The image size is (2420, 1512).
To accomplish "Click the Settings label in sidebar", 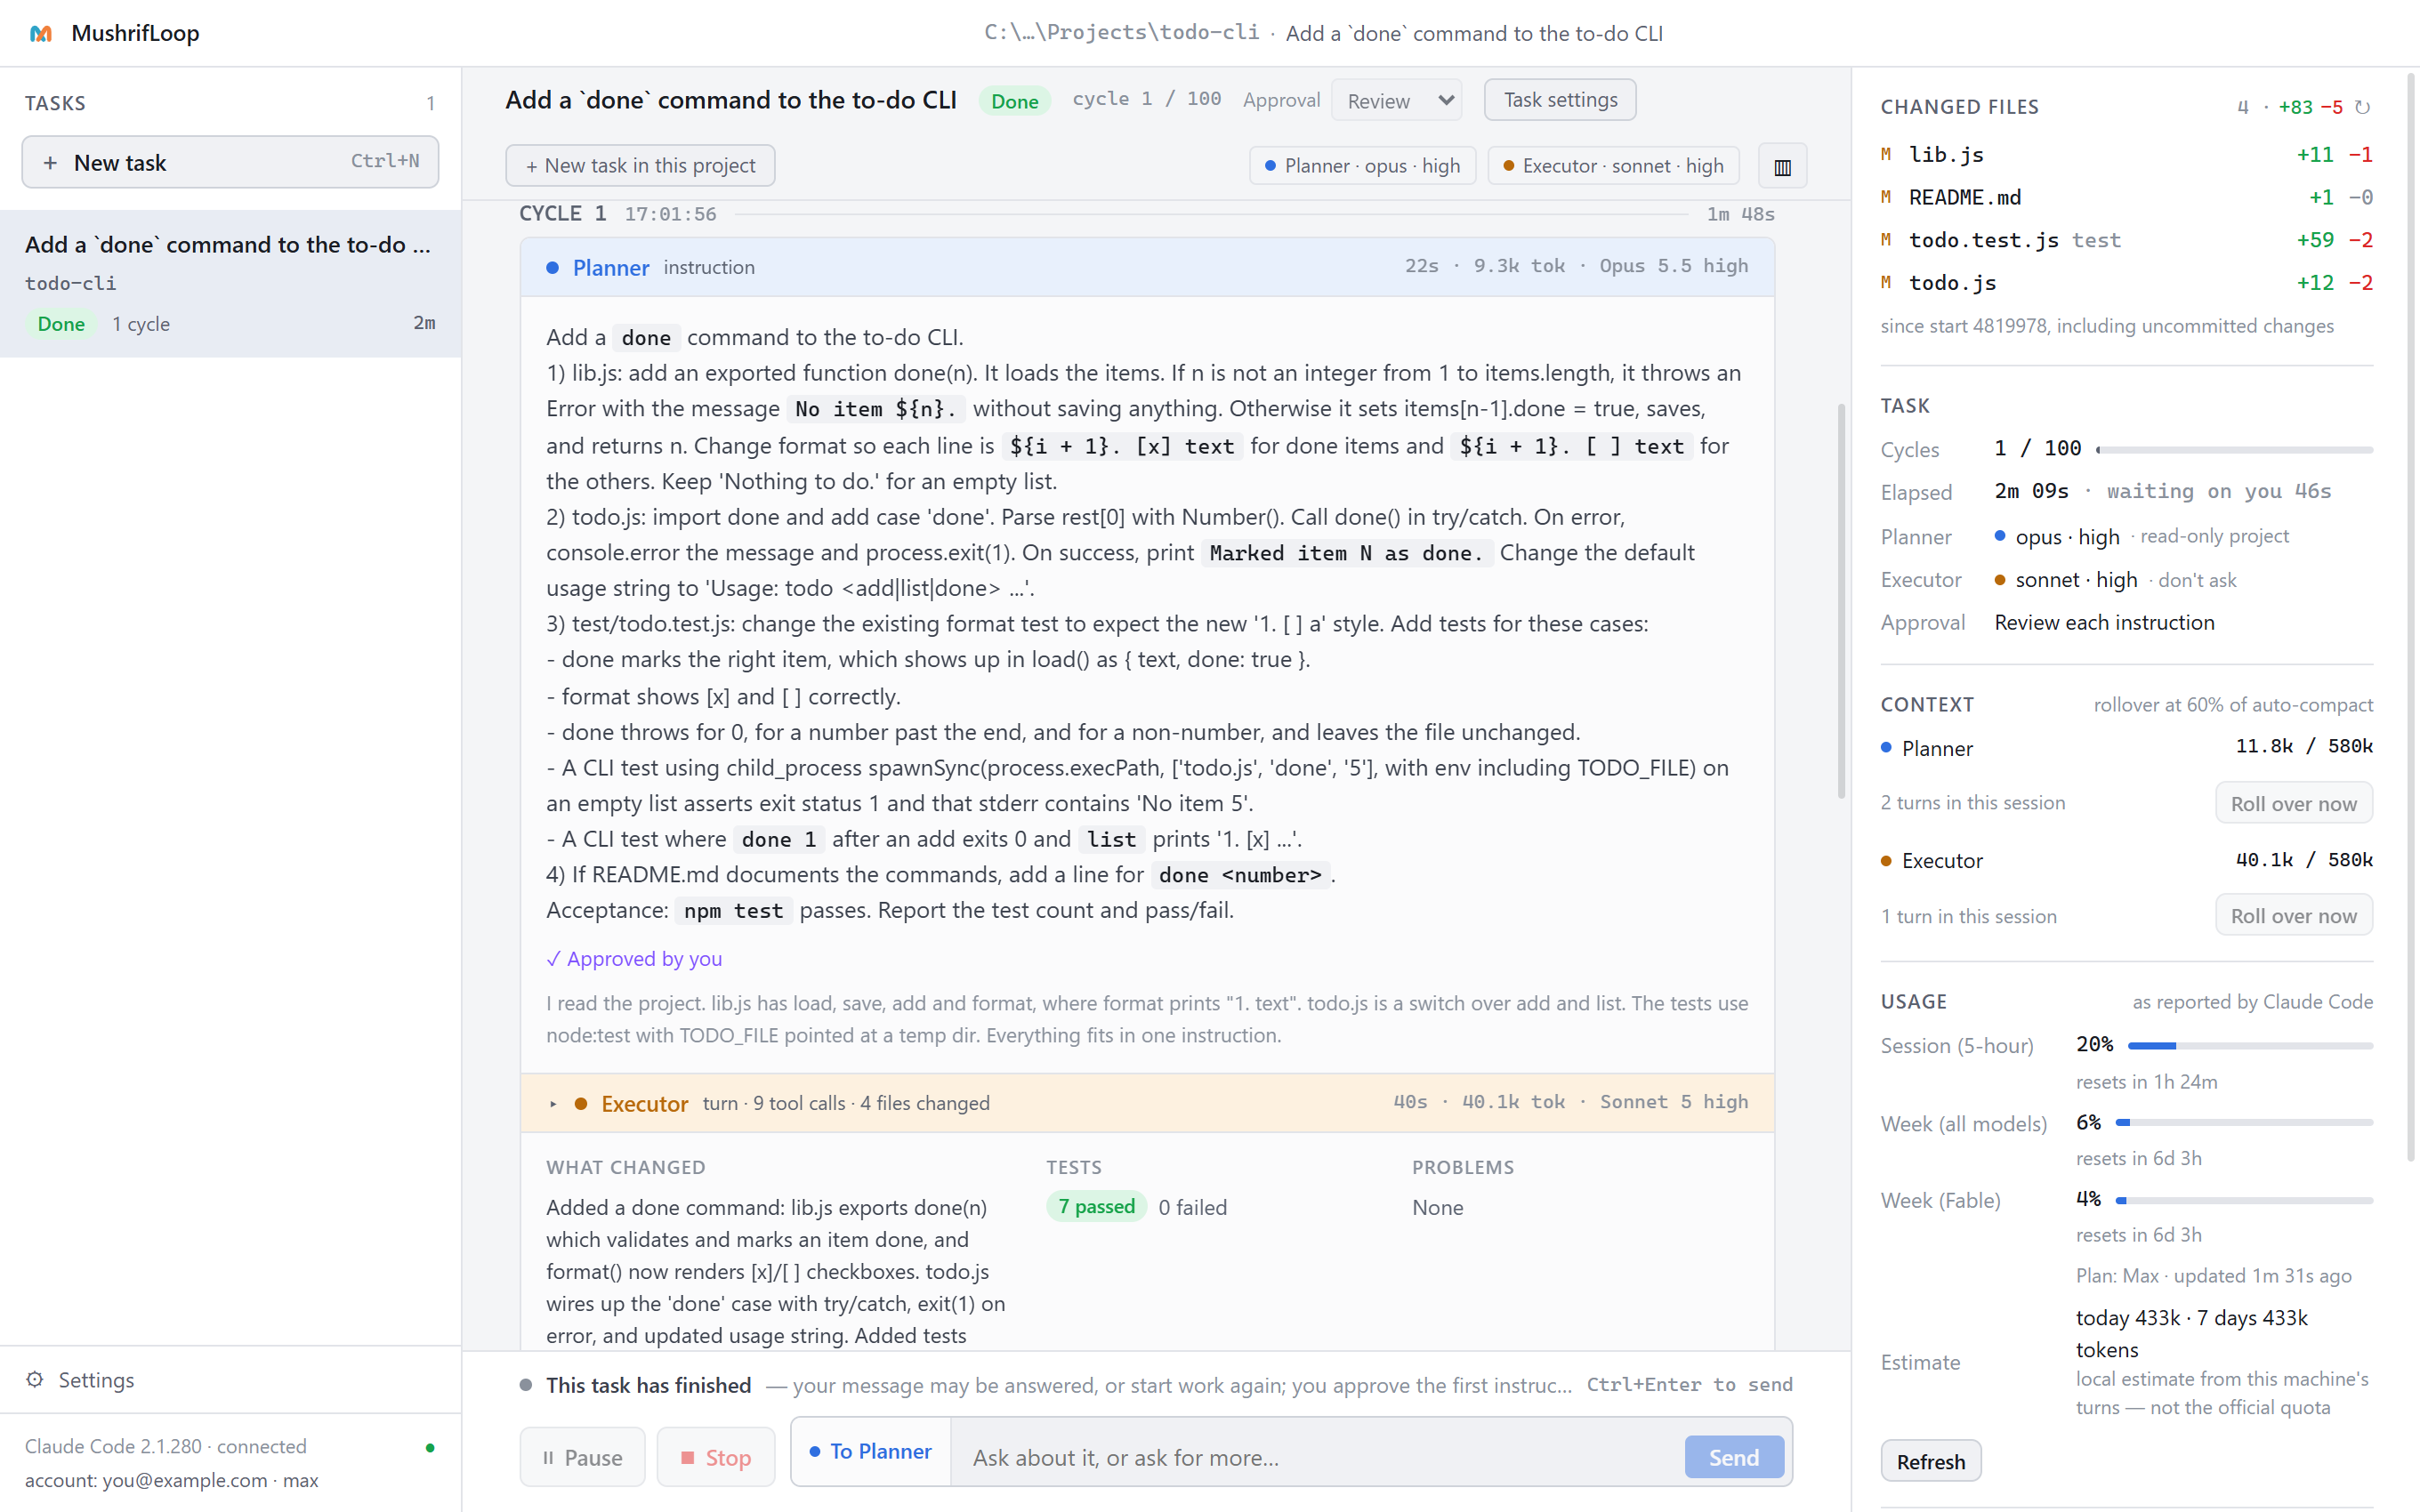I will (96, 1380).
